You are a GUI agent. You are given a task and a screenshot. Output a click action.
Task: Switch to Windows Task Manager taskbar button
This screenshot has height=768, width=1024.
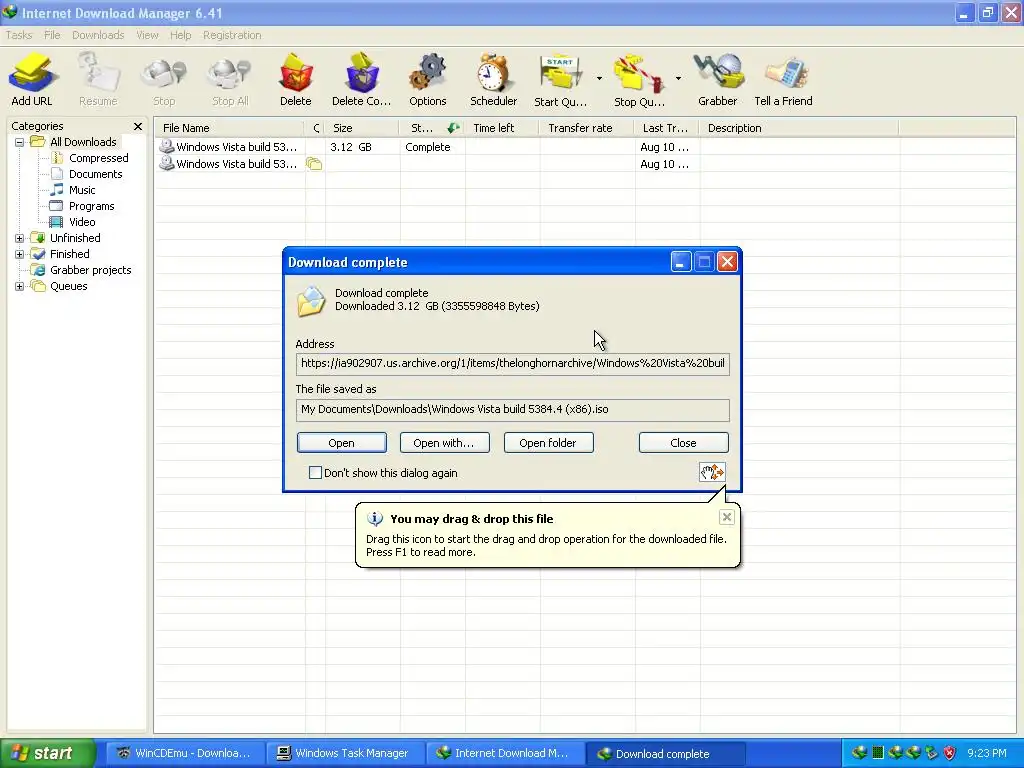pyautogui.click(x=345, y=753)
